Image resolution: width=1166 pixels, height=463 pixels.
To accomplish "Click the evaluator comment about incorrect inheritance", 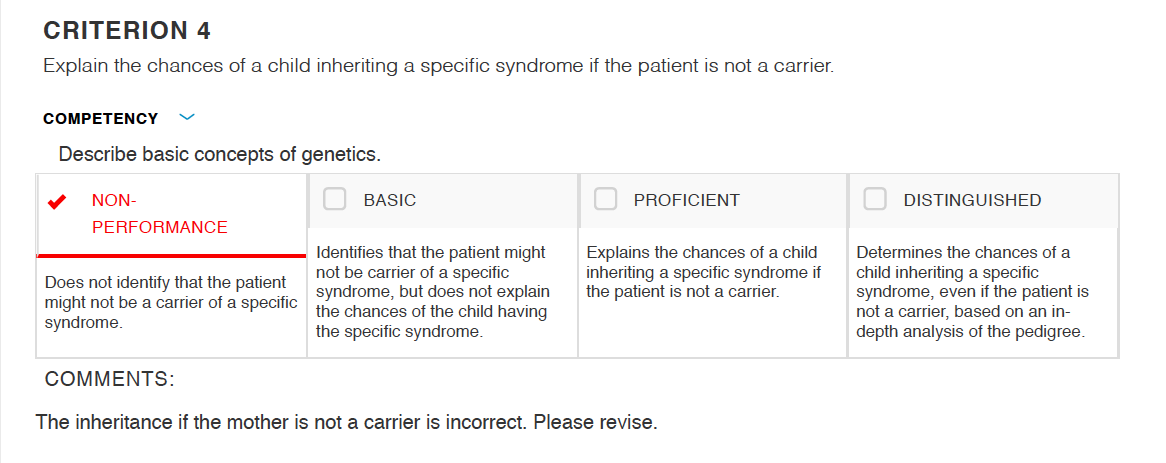I will pyautogui.click(x=347, y=422).
